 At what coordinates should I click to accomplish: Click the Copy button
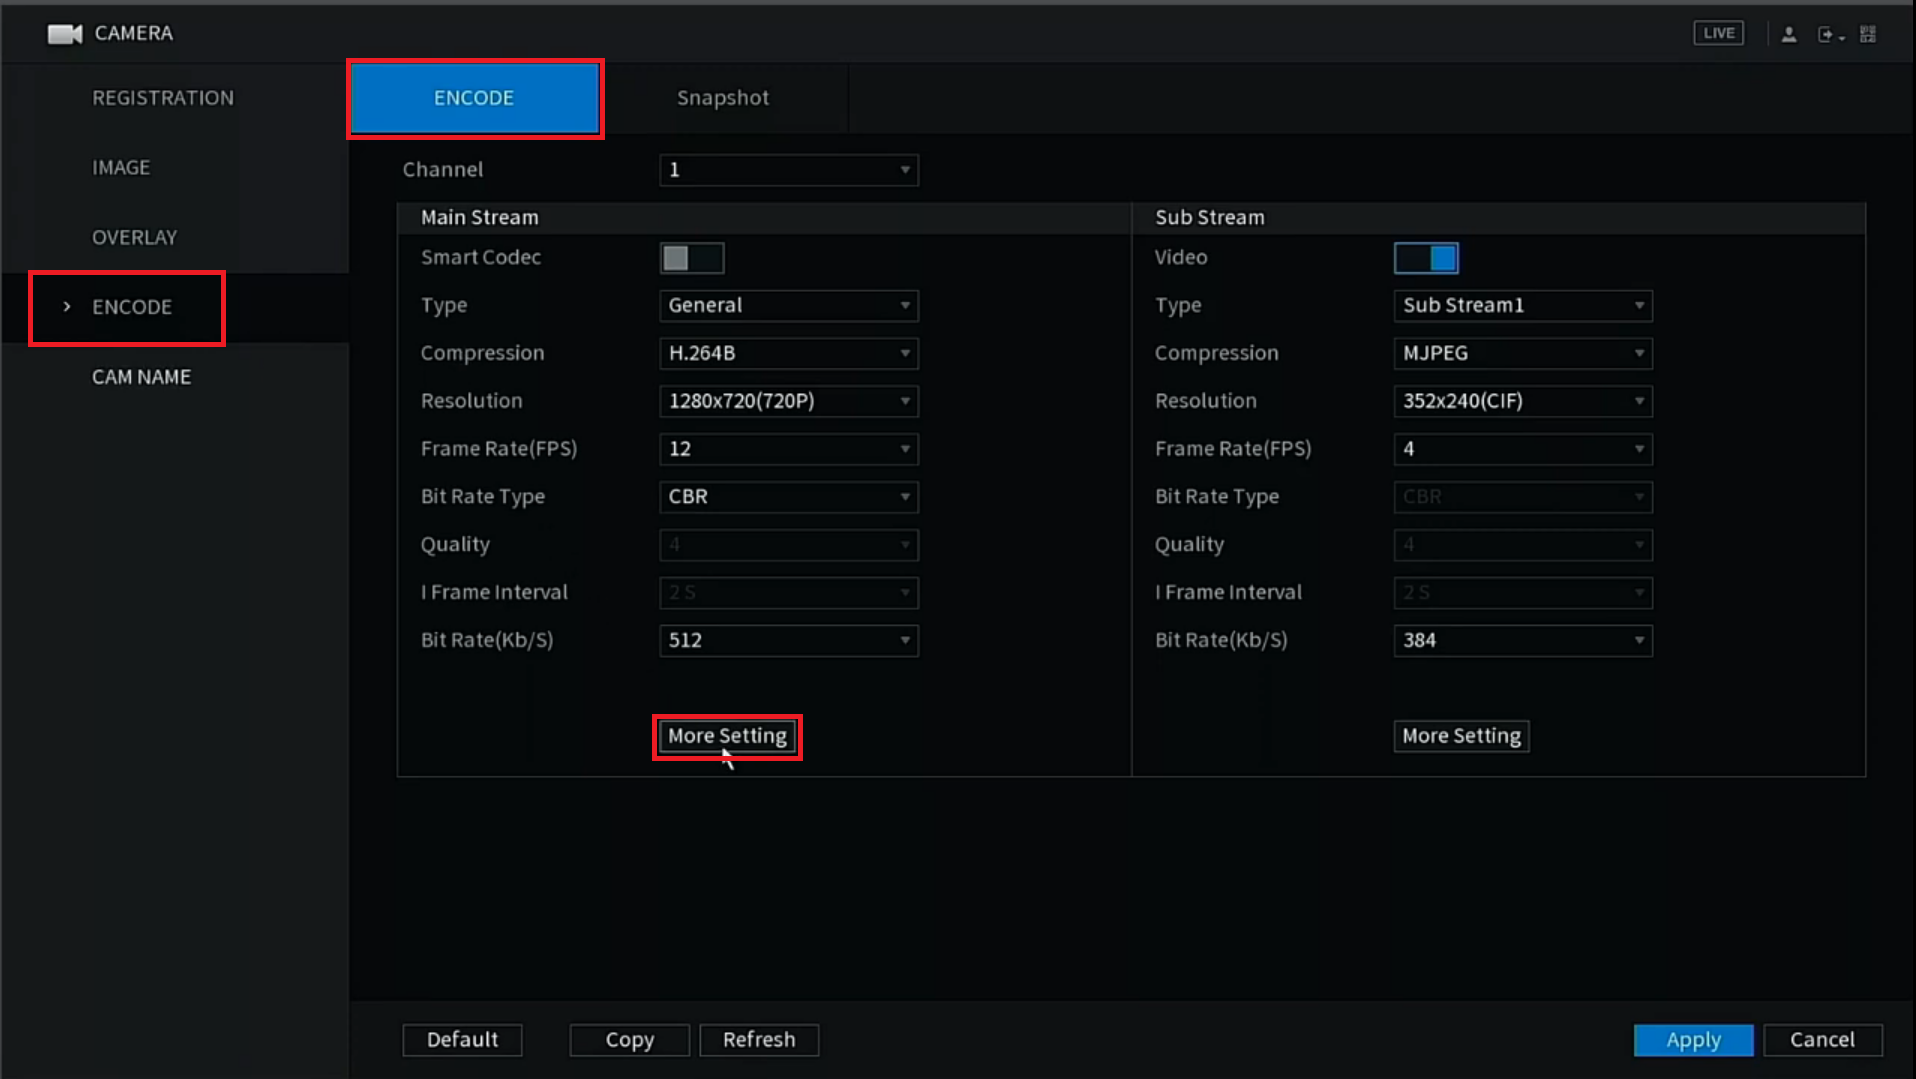tap(629, 1040)
